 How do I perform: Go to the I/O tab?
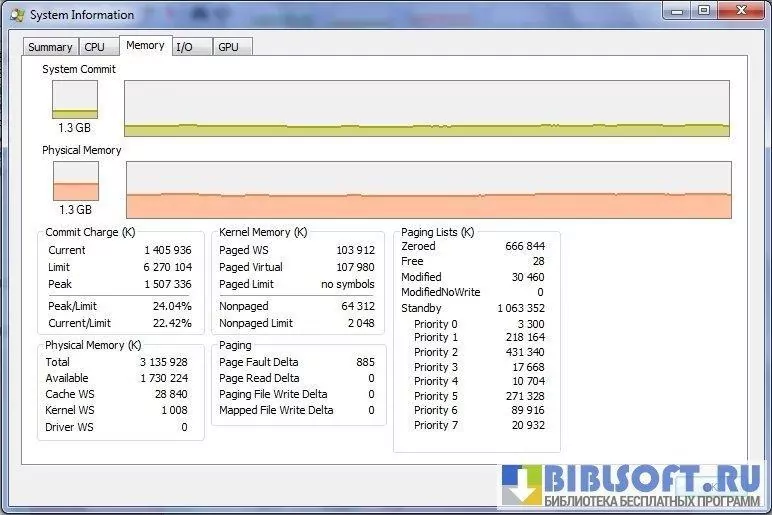(184, 47)
